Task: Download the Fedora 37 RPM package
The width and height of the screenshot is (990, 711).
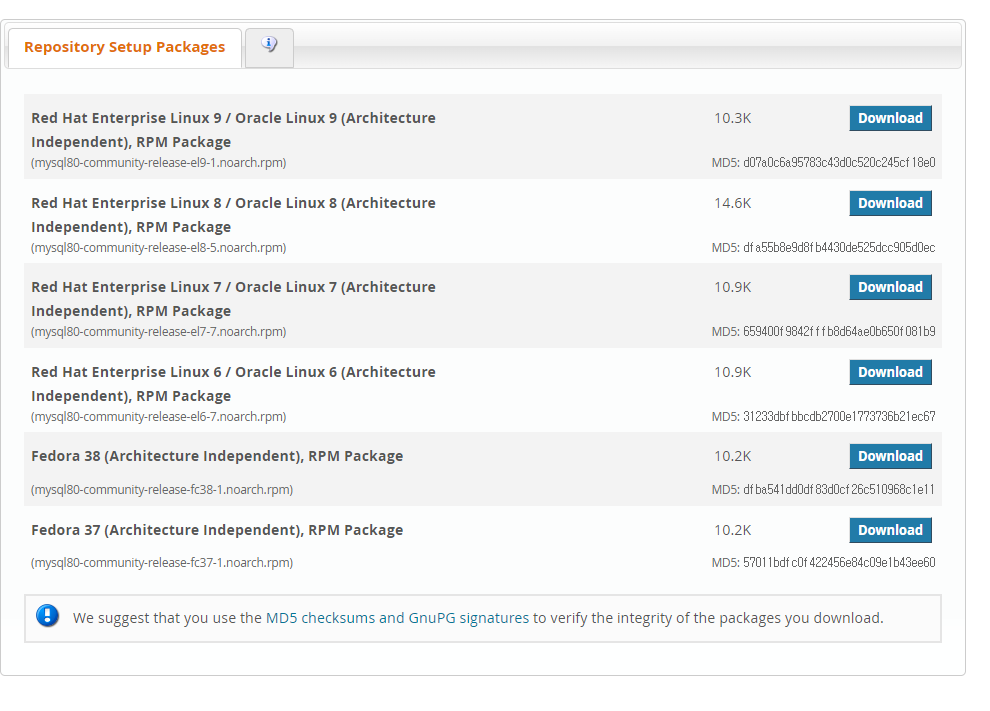Action: pos(890,530)
